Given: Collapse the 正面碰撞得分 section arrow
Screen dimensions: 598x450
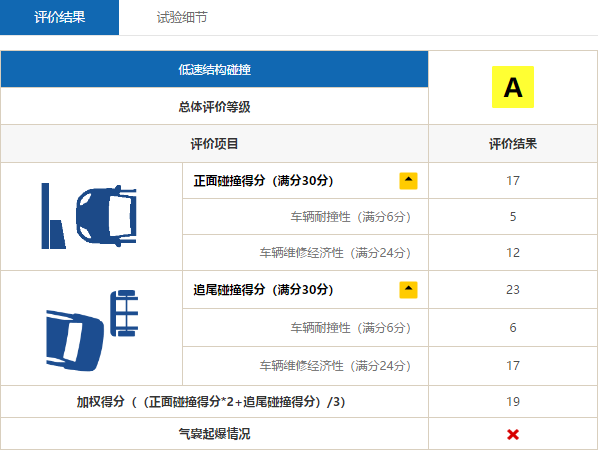Looking at the screenshot, I should (408, 181).
